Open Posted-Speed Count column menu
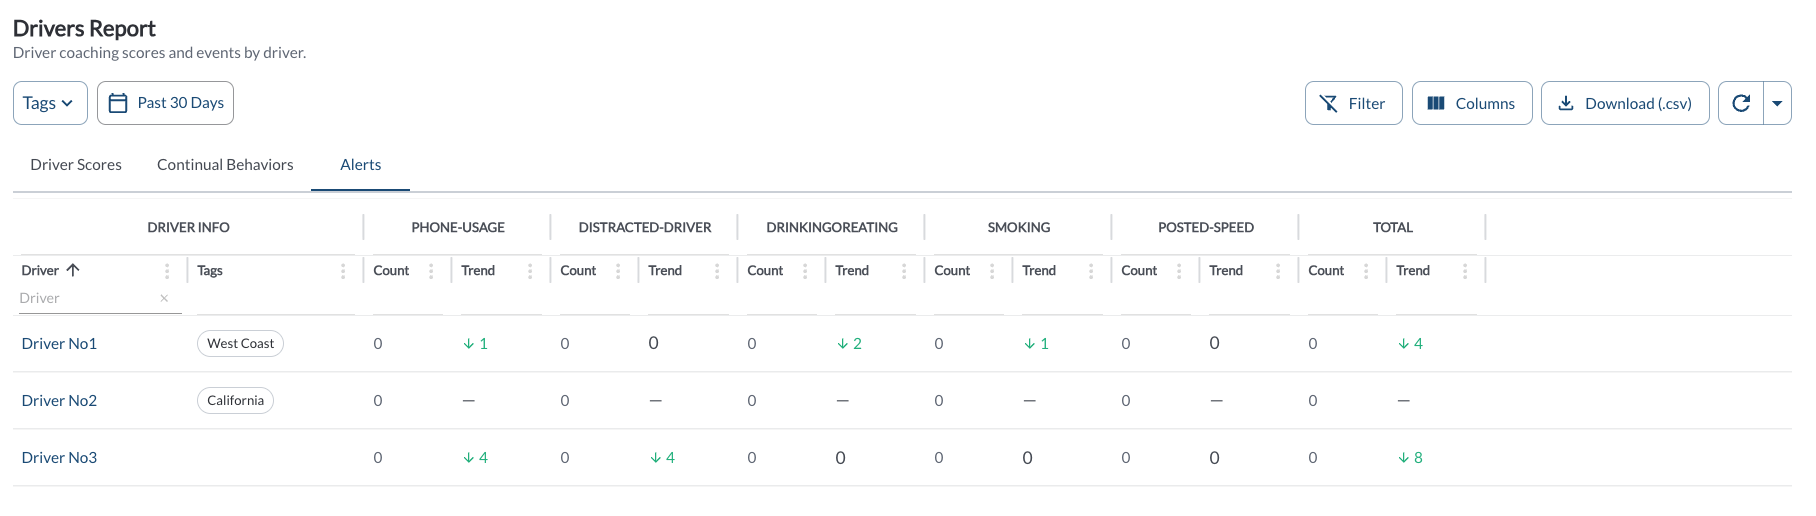Viewport: 1816px width, 516px height. (1179, 271)
